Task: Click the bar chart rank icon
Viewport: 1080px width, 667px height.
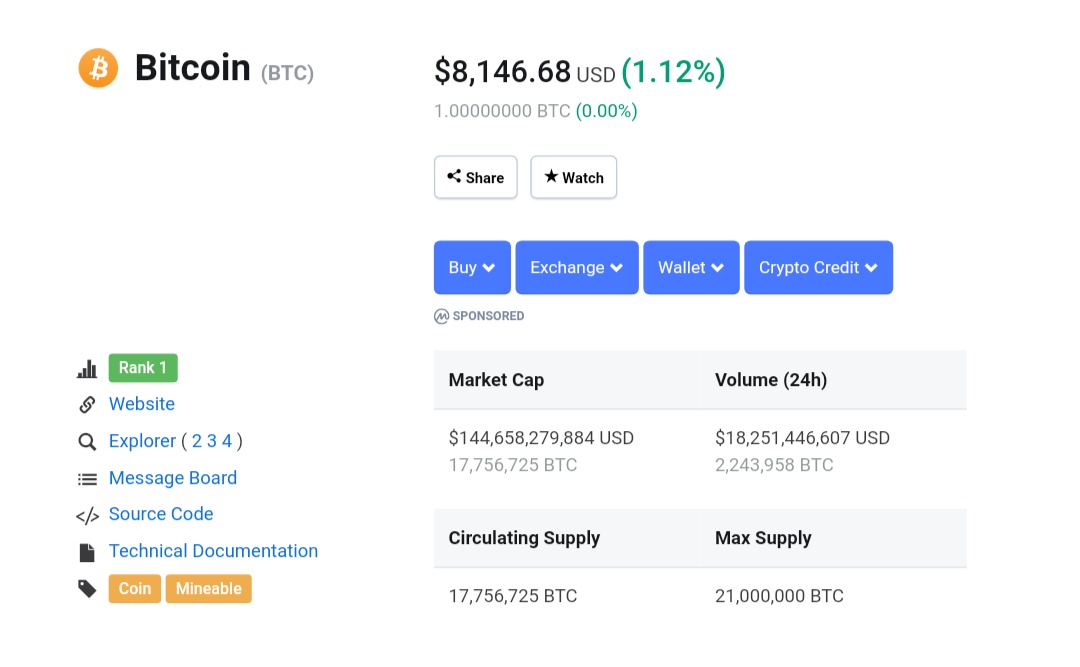Action: 87,369
